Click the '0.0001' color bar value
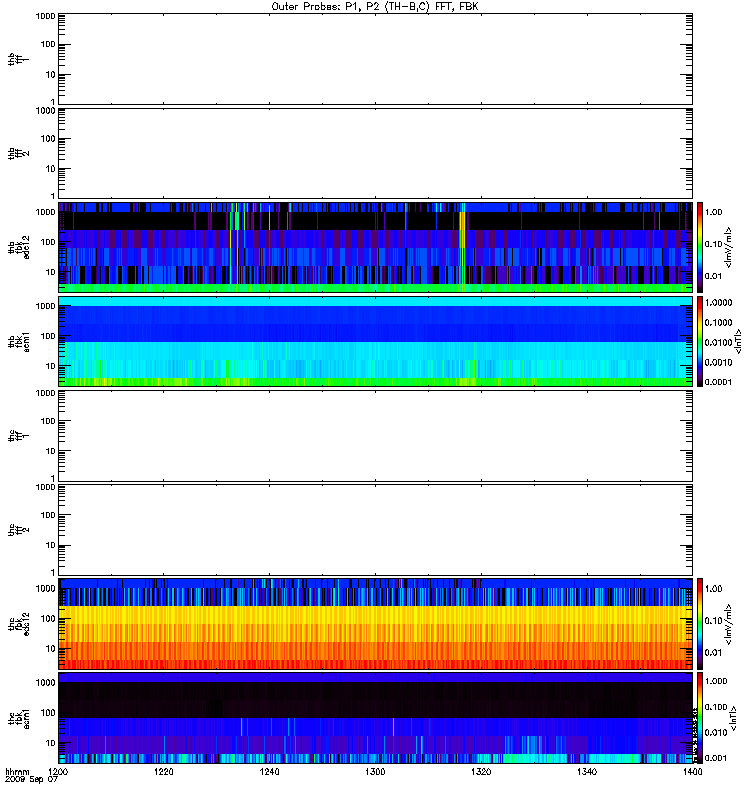750x800 pixels. click(718, 382)
